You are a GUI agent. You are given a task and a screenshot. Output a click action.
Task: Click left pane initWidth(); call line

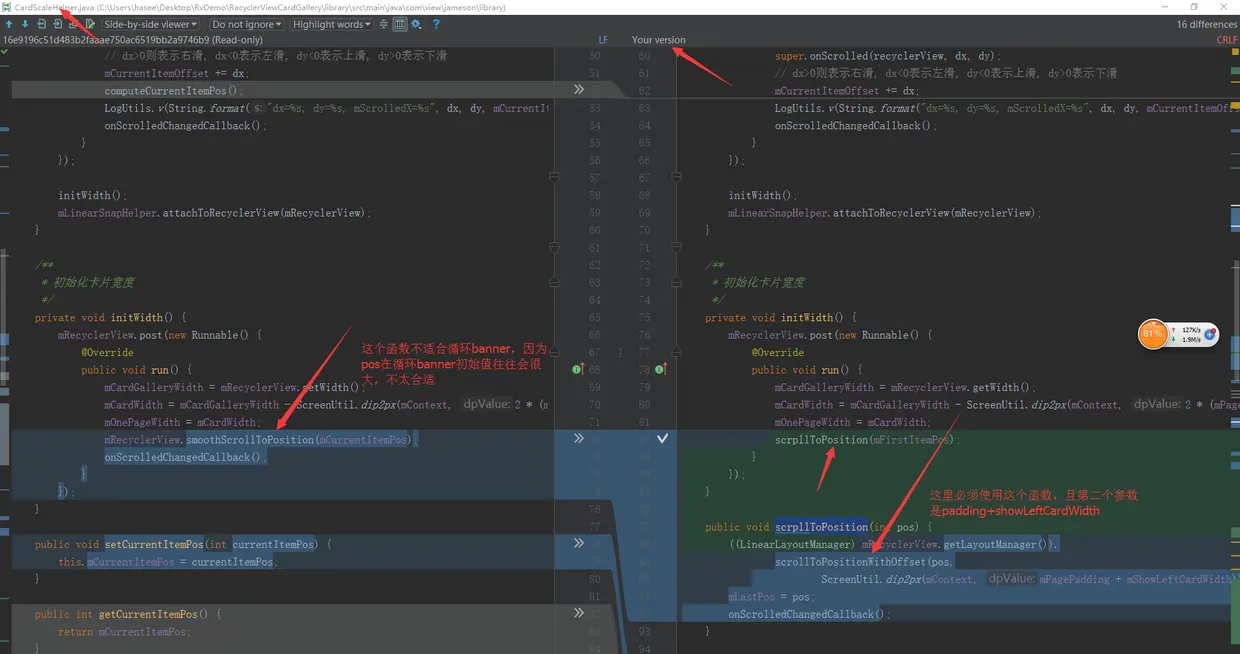click(93, 195)
